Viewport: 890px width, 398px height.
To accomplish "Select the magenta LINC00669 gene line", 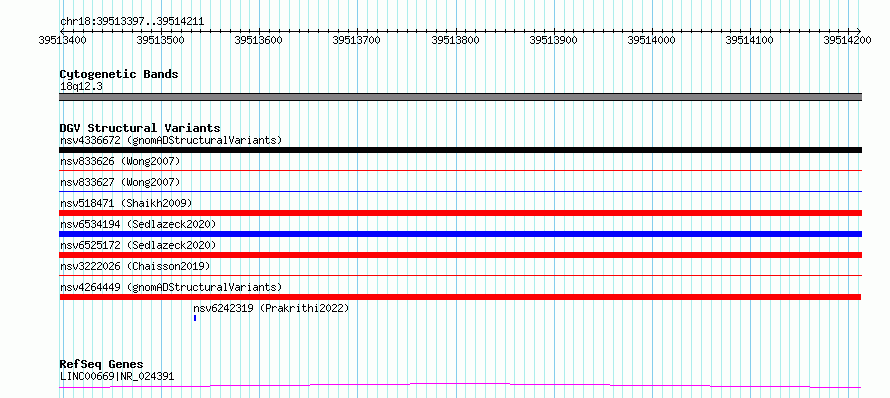I will click(460, 386).
